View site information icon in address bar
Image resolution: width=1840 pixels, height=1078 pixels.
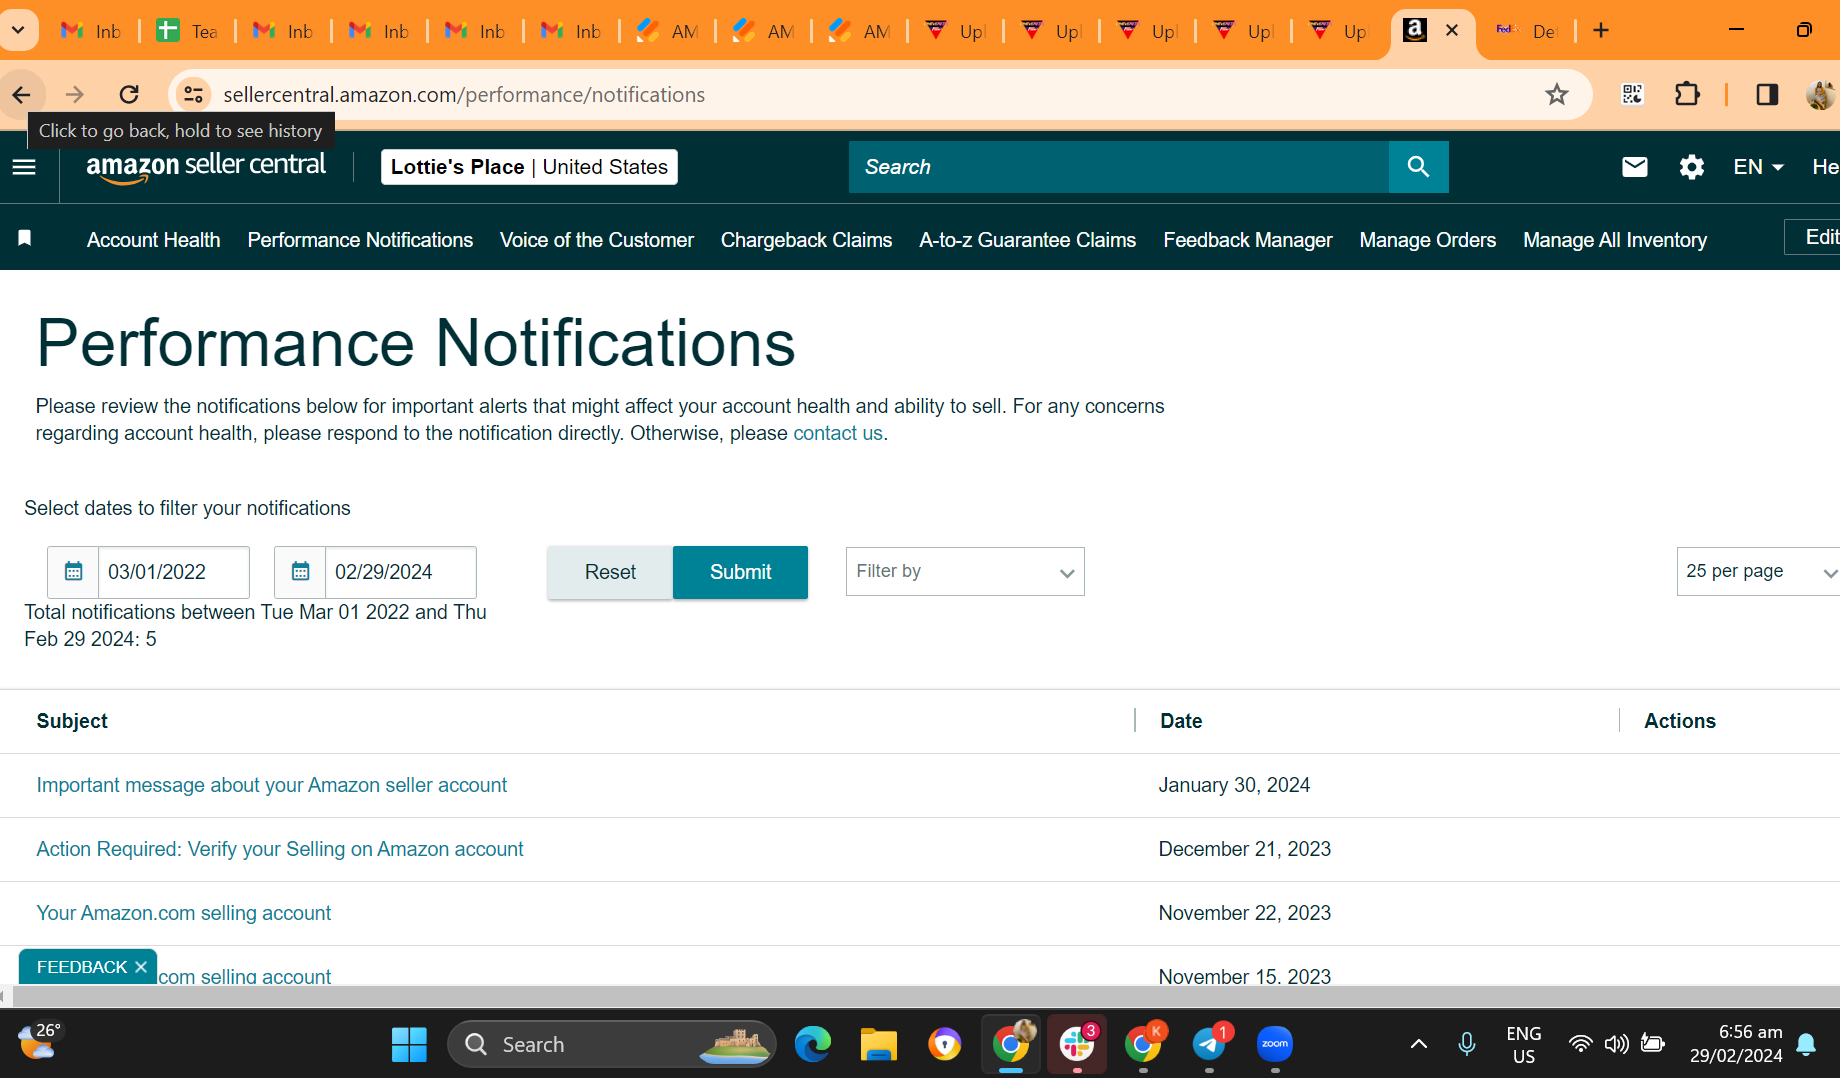point(192,95)
